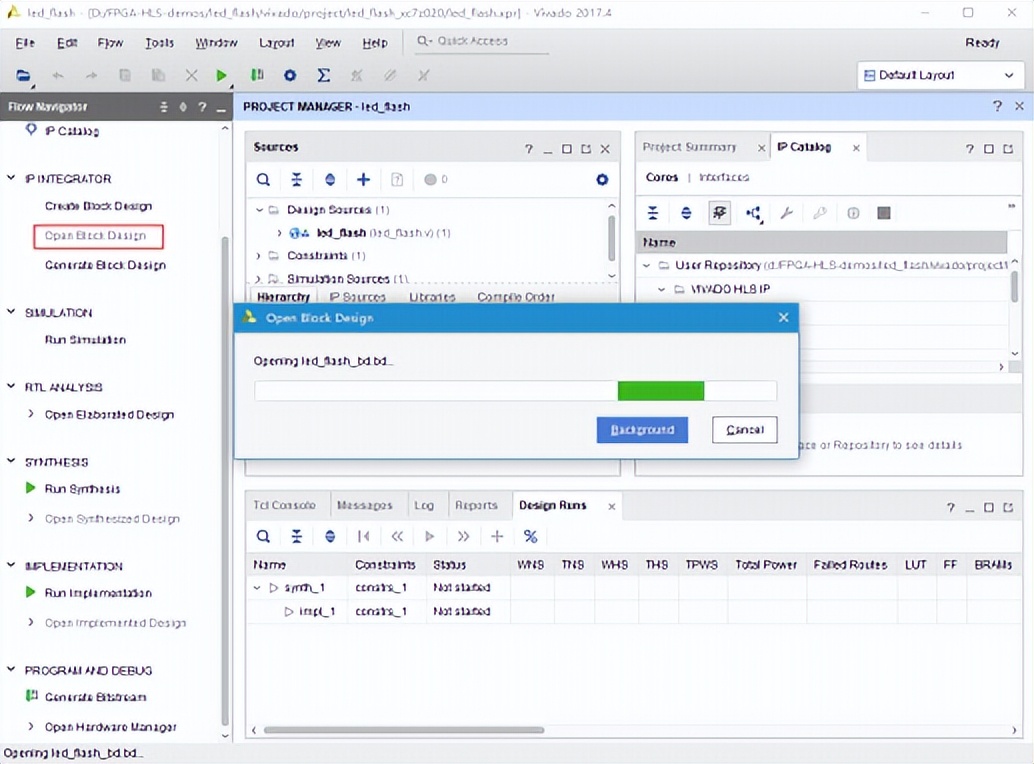Click the Generate Bitstream toolbar icon
1034x764 pixels.
click(x=257, y=75)
